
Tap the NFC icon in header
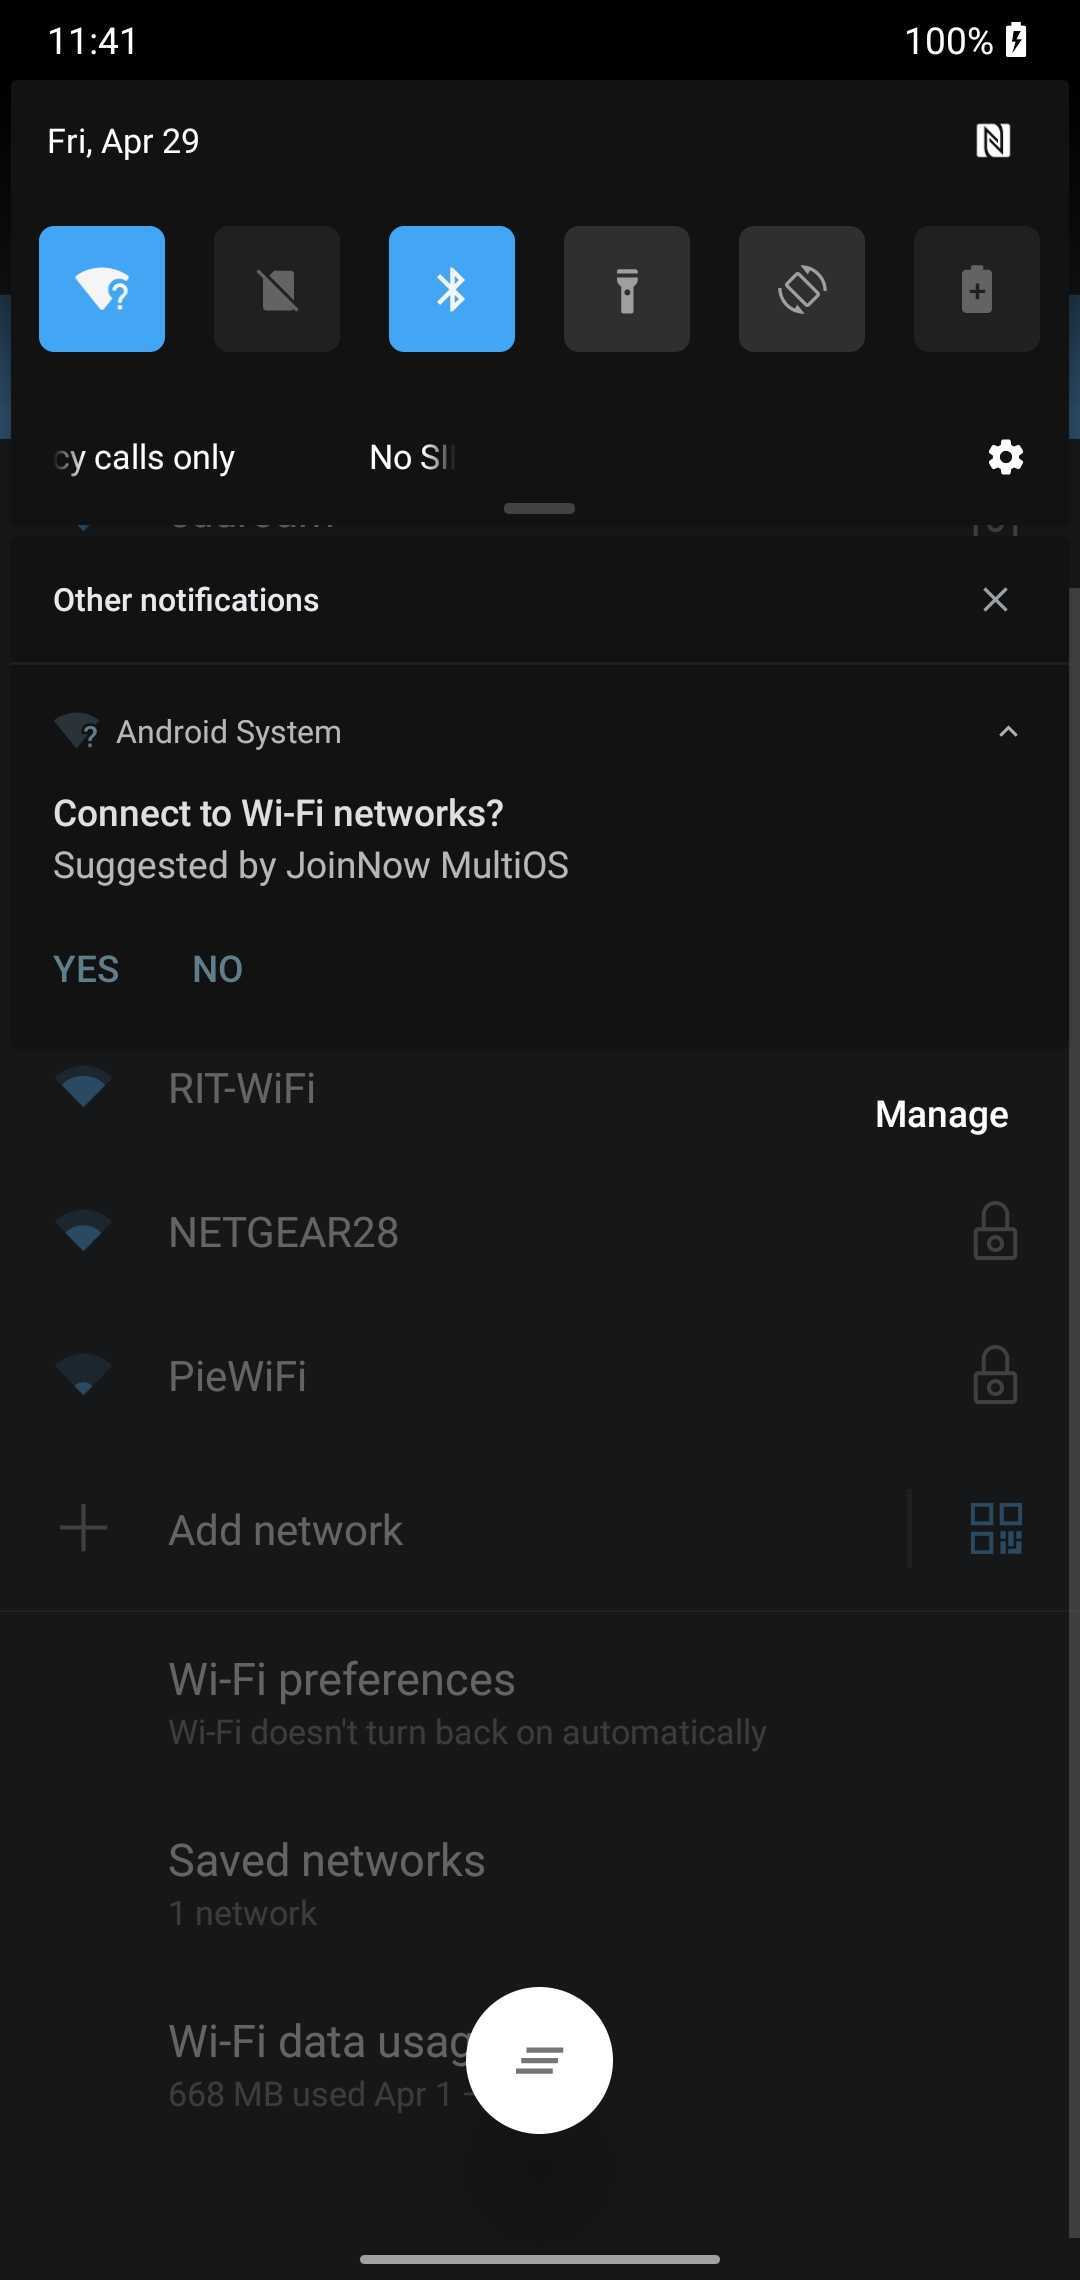point(993,141)
